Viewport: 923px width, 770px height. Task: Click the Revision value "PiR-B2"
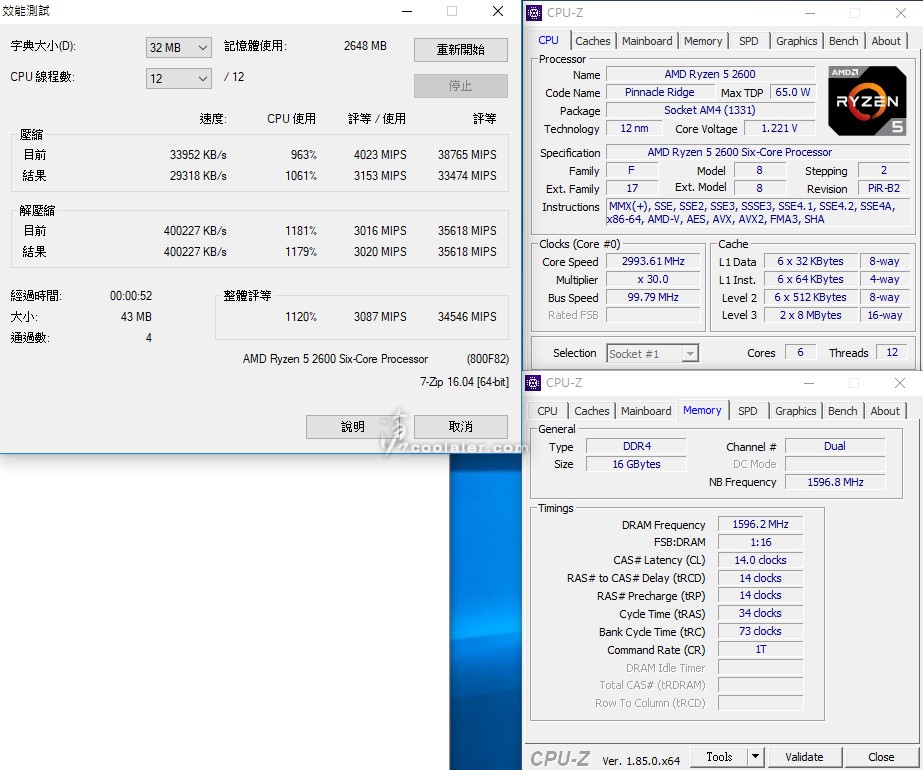pyautogui.click(x=884, y=188)
